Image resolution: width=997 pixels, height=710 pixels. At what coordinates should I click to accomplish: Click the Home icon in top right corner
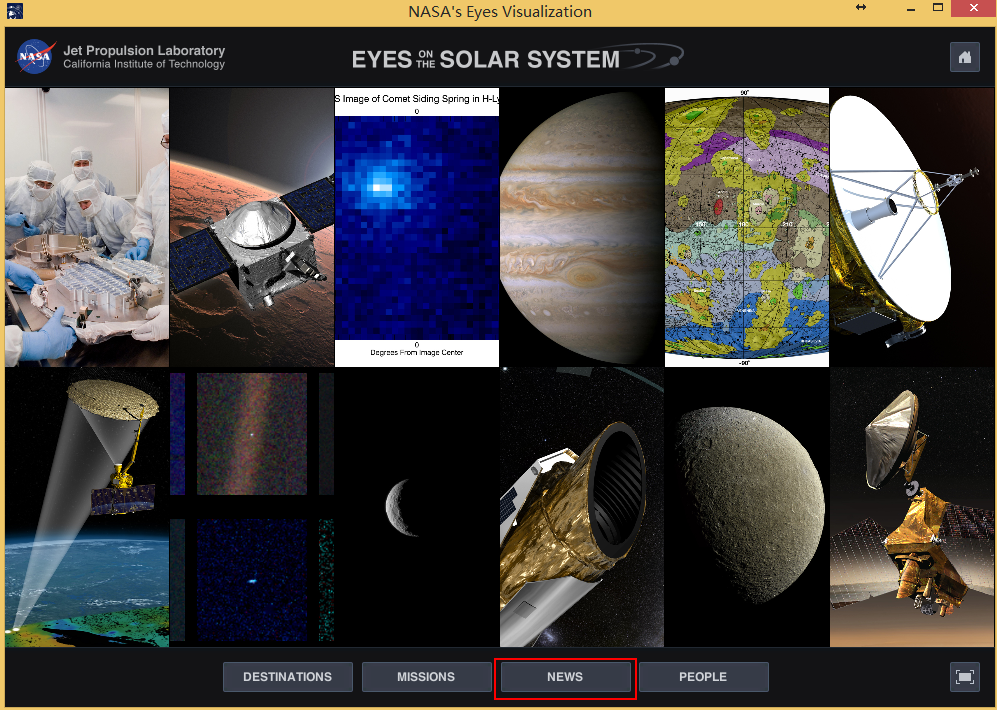[x=964, y=57]
